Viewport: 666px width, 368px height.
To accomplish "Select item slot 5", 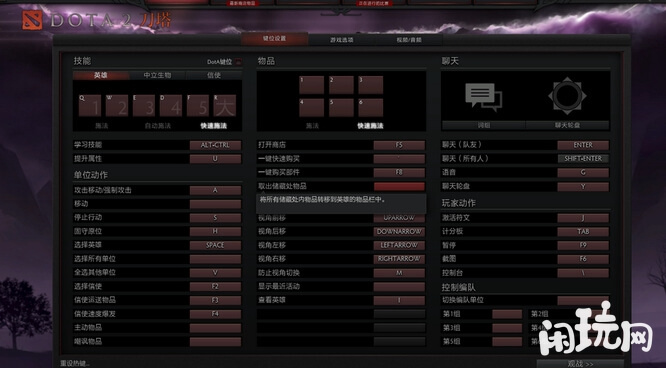I will point(341,108).
